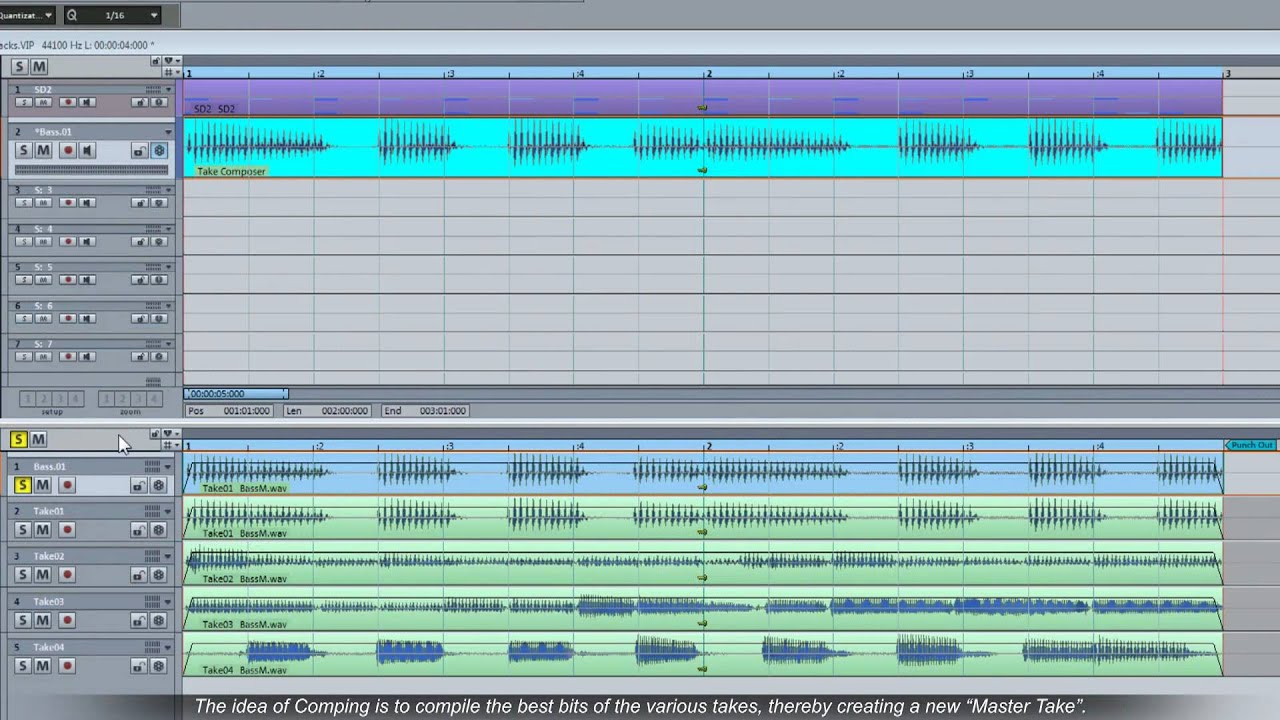
Task: Click the Punch Out marker in the take timeline
Action: (x=1250, y=445)
